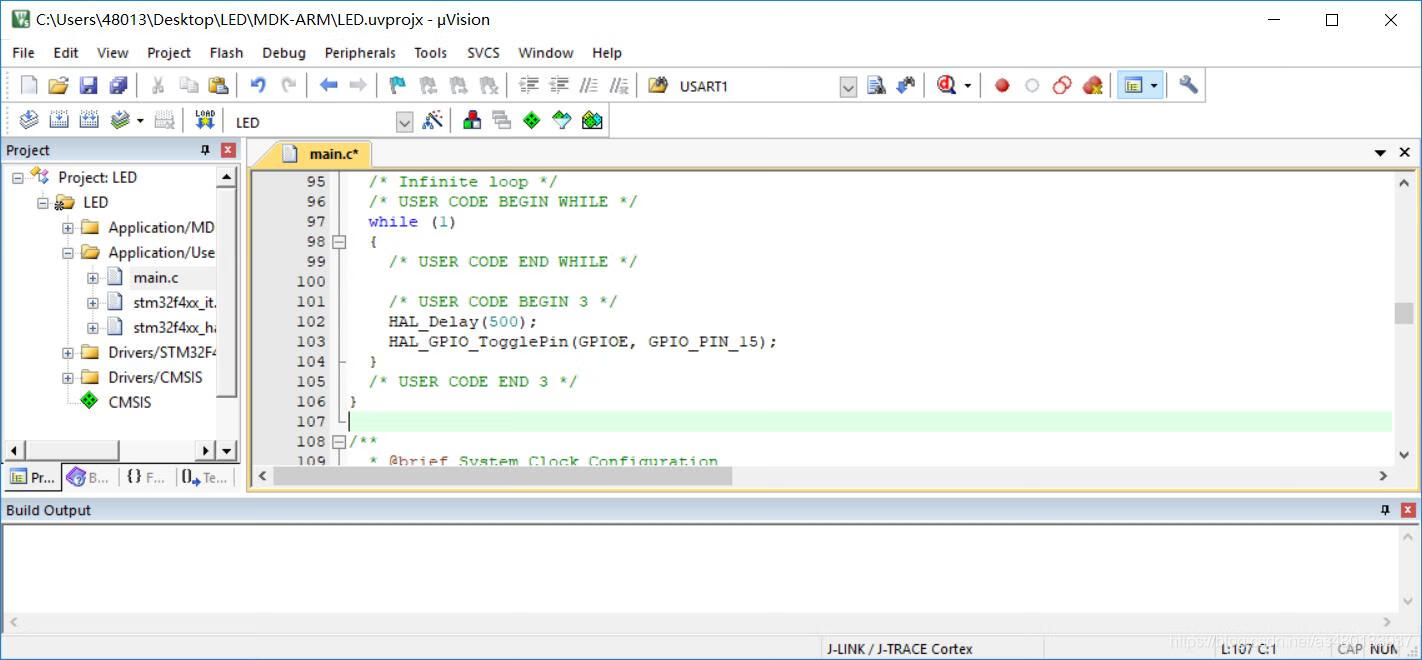Toggle the bookmark flag icon in the toolbar

point(397,86)
